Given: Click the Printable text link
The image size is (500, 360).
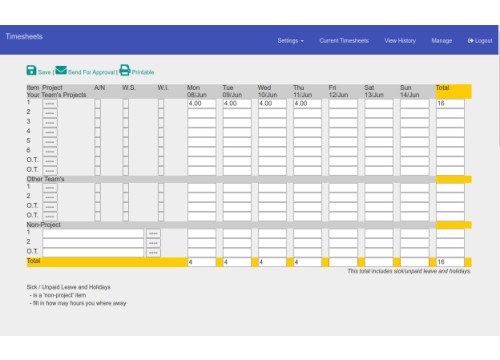Looking at the screenshot, I should (143, 72).
